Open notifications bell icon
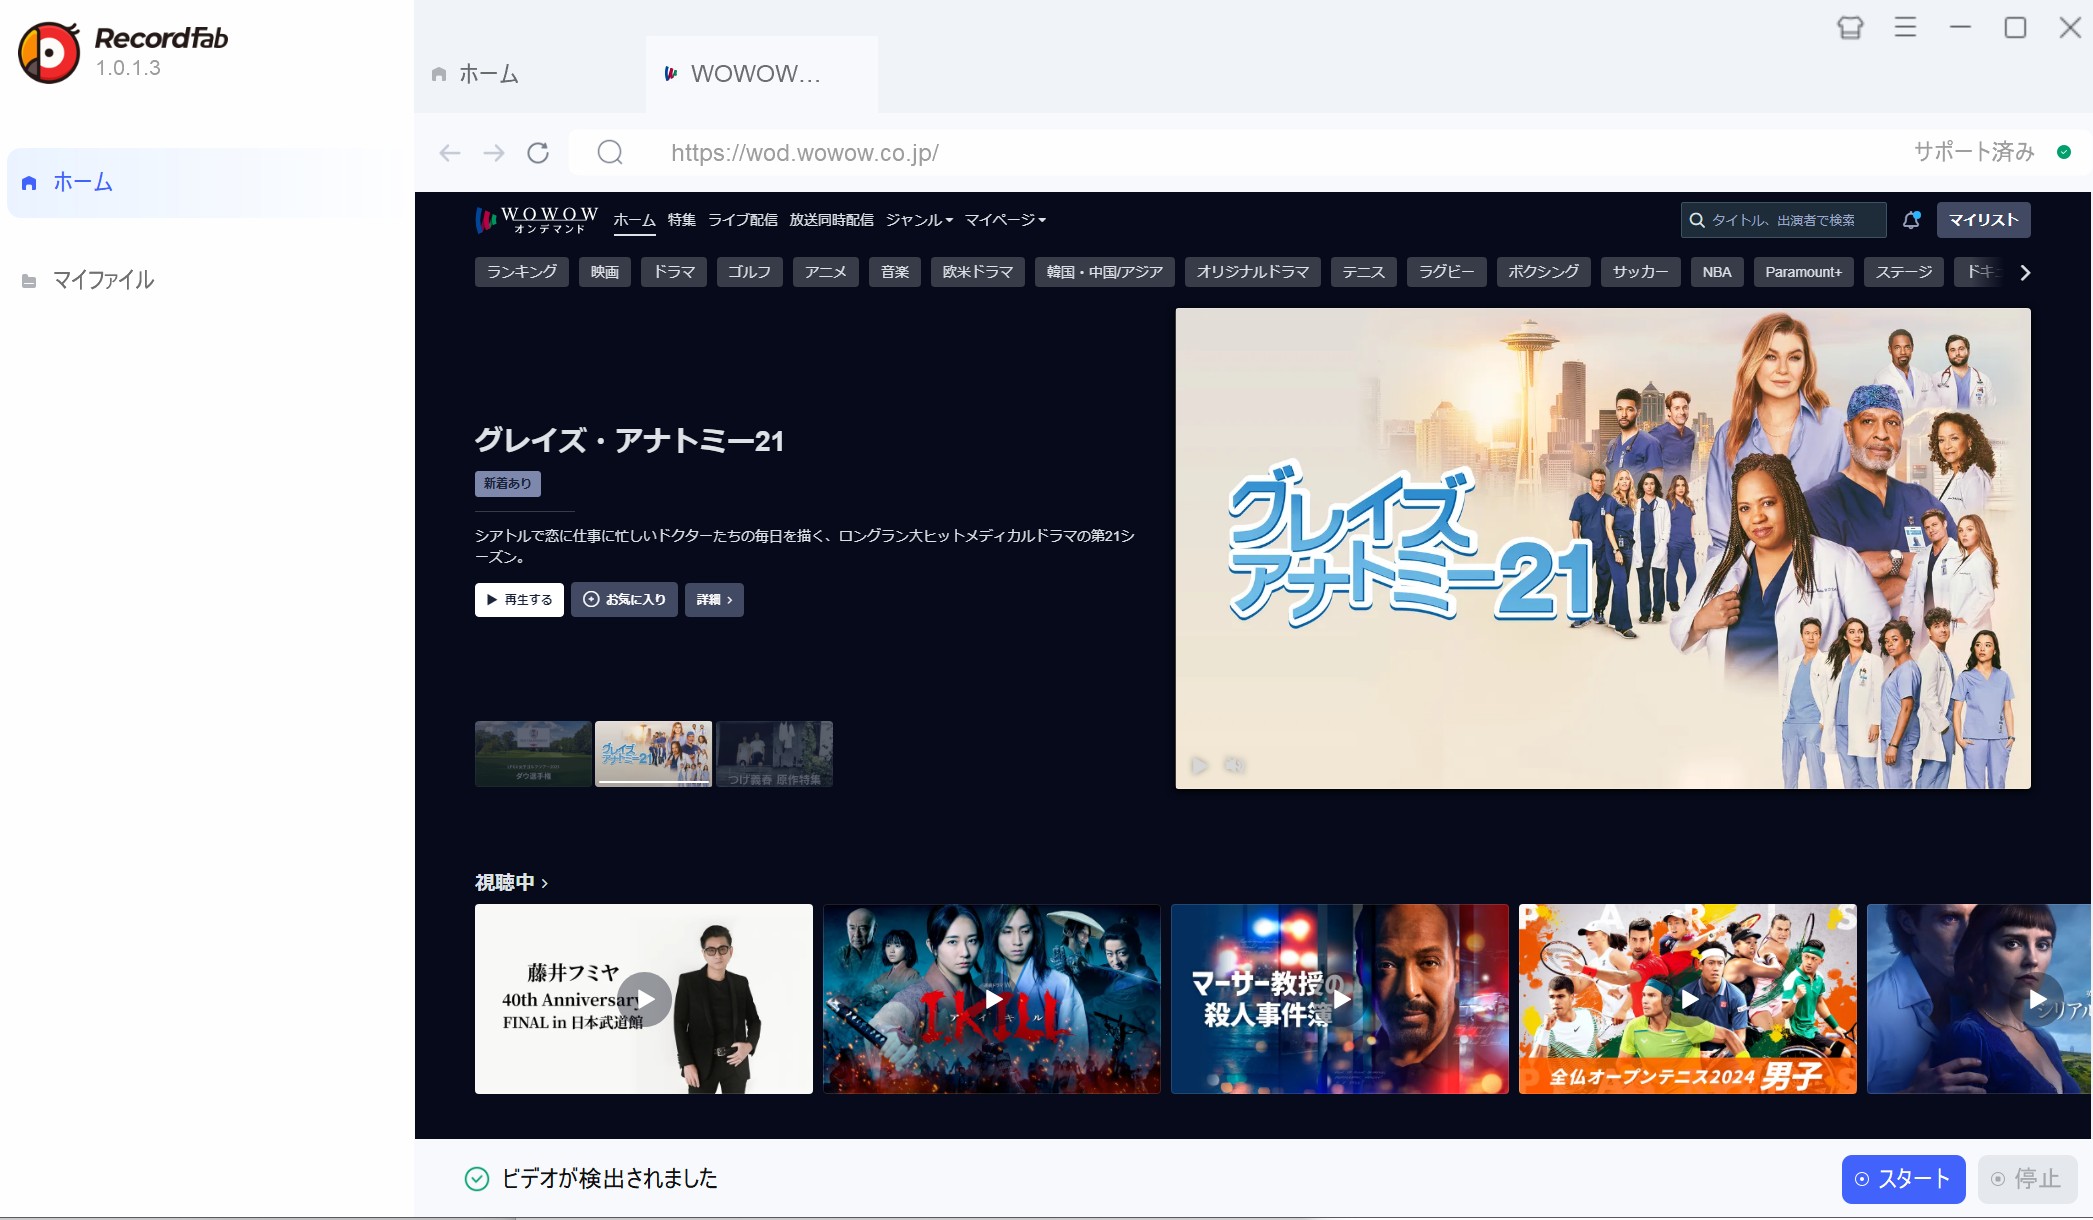The image size is (2093, 1220). pyautogui.click(x=1911, y=220)
